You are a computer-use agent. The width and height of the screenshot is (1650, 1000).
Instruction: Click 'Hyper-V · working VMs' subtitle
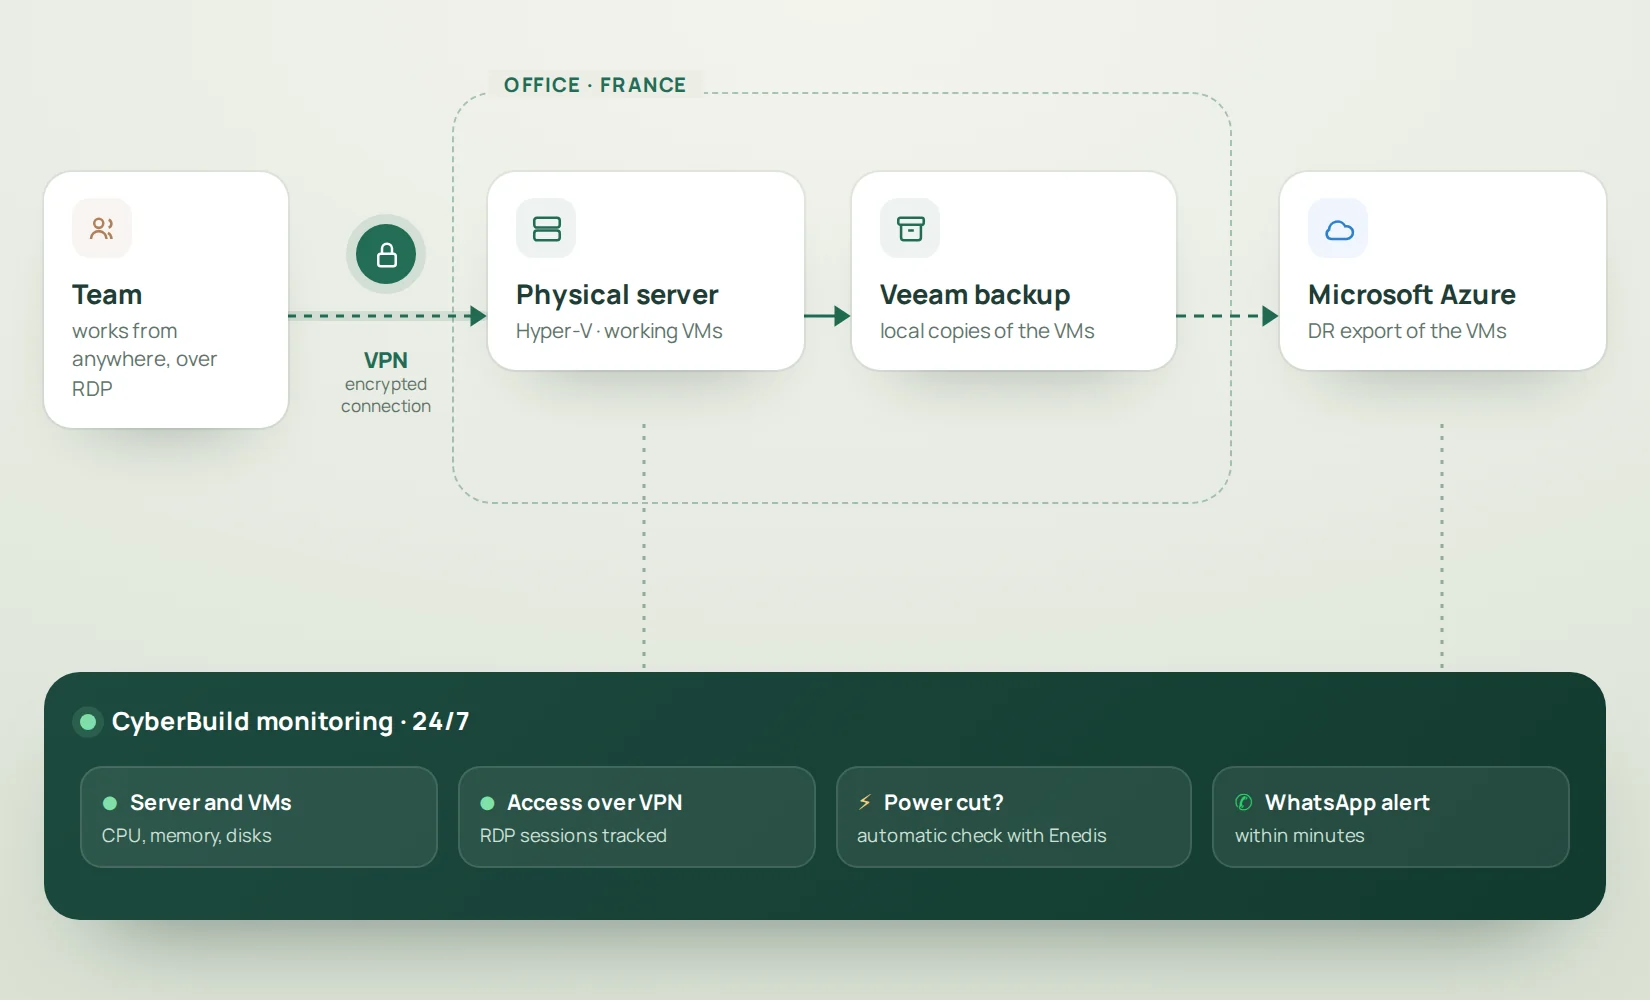point(619,331)
